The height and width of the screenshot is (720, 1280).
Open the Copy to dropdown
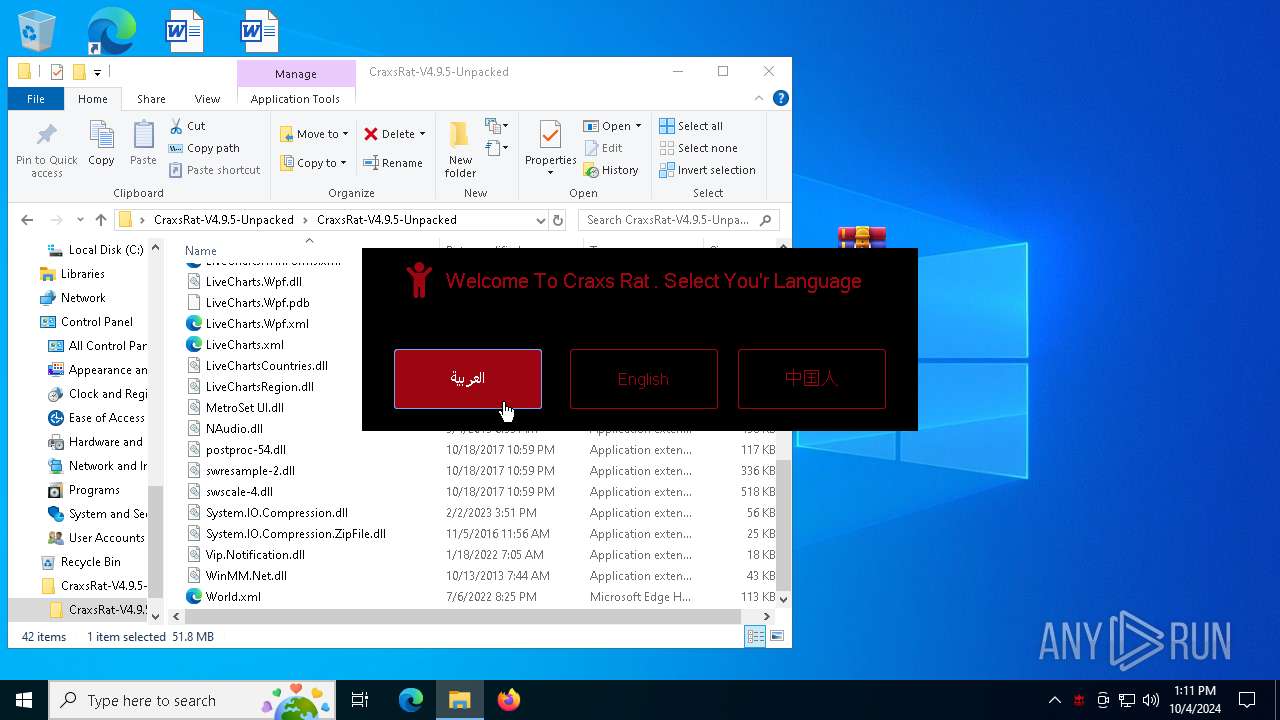coord(313,163)
